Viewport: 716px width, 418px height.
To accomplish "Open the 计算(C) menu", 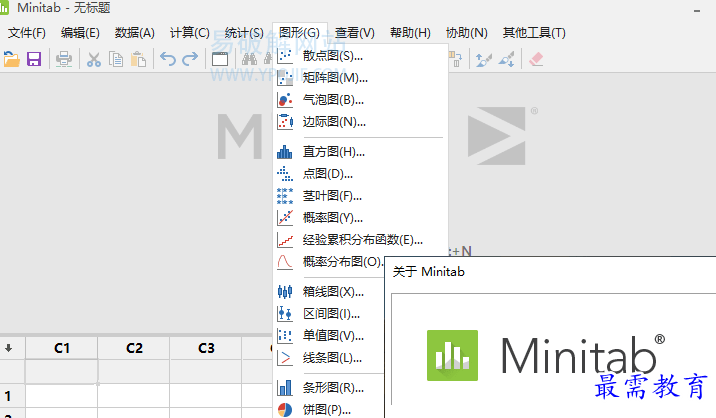I will (x=190, y=33).
